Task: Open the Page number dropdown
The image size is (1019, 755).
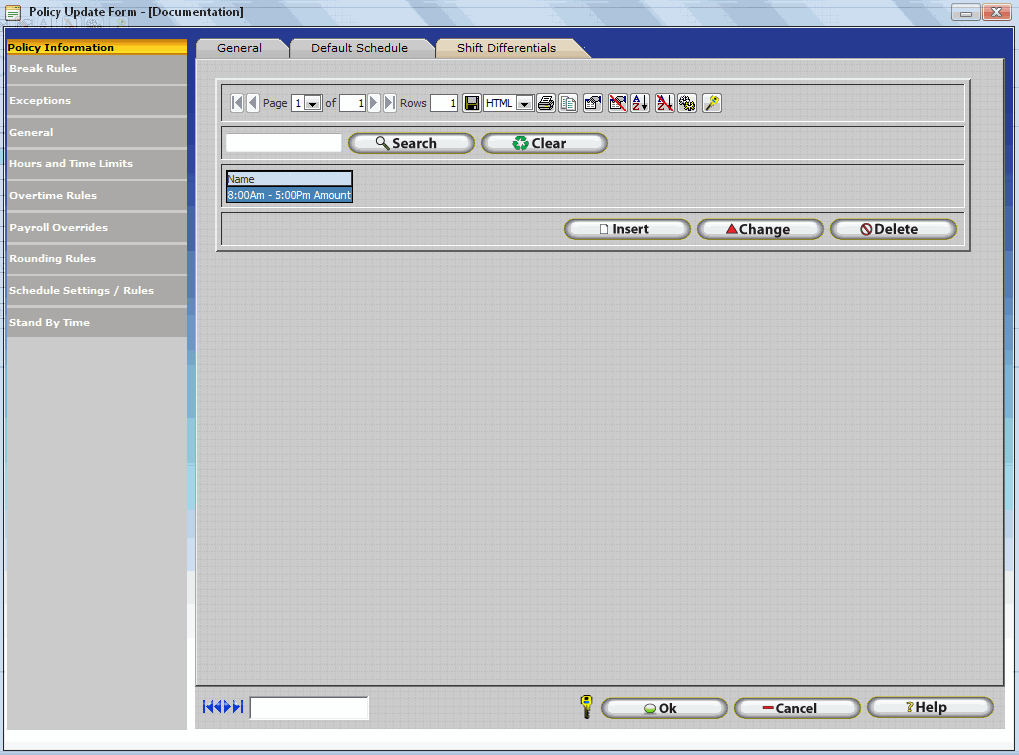Action: pyautogui.click(x=312, y=102)
